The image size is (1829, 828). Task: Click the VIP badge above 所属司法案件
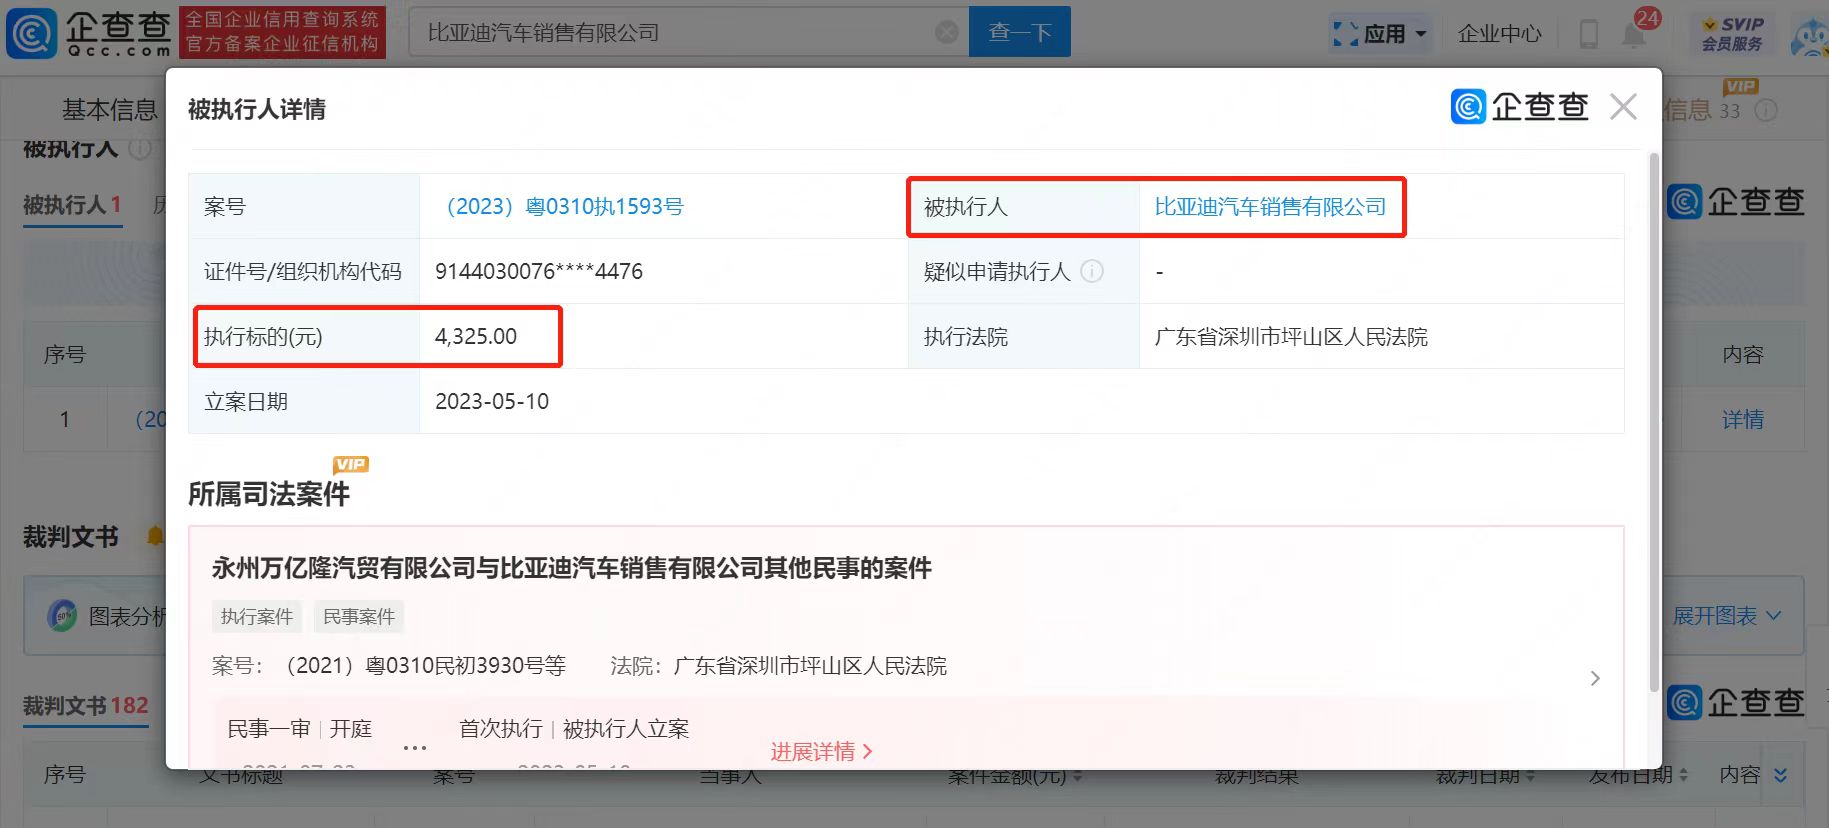click(351, 464)
